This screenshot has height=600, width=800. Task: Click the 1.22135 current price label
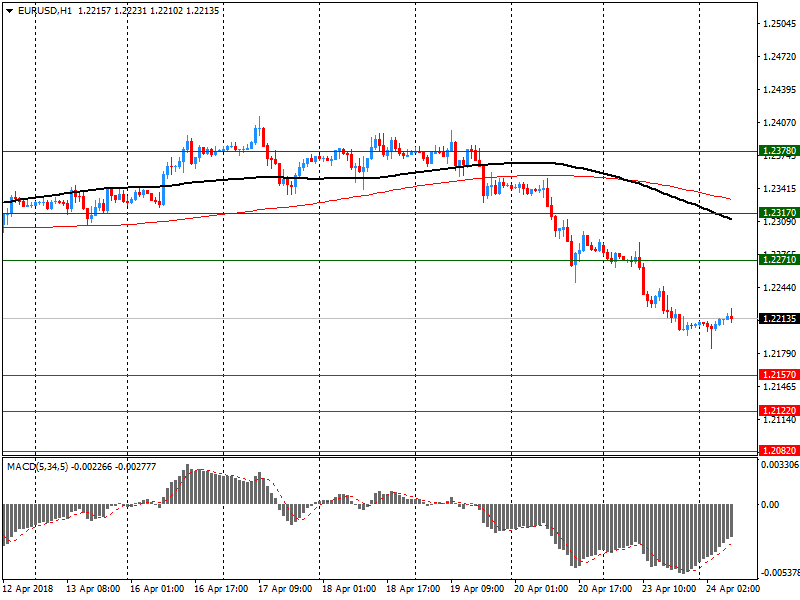[x=779, y=319]
